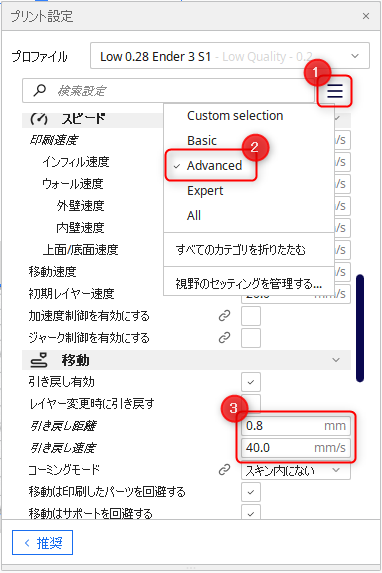This screenshot has width=382, height=573.
Task: Click the 上面/底面速度 setting label
Action: 80,250
